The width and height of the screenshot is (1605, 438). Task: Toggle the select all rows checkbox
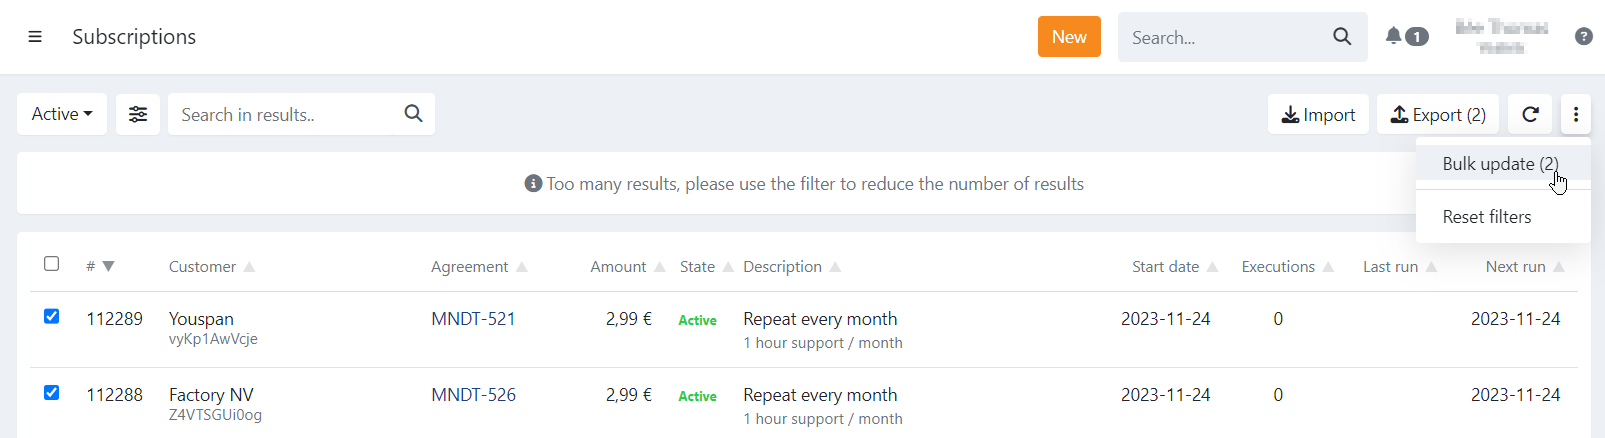coord(52,264)
